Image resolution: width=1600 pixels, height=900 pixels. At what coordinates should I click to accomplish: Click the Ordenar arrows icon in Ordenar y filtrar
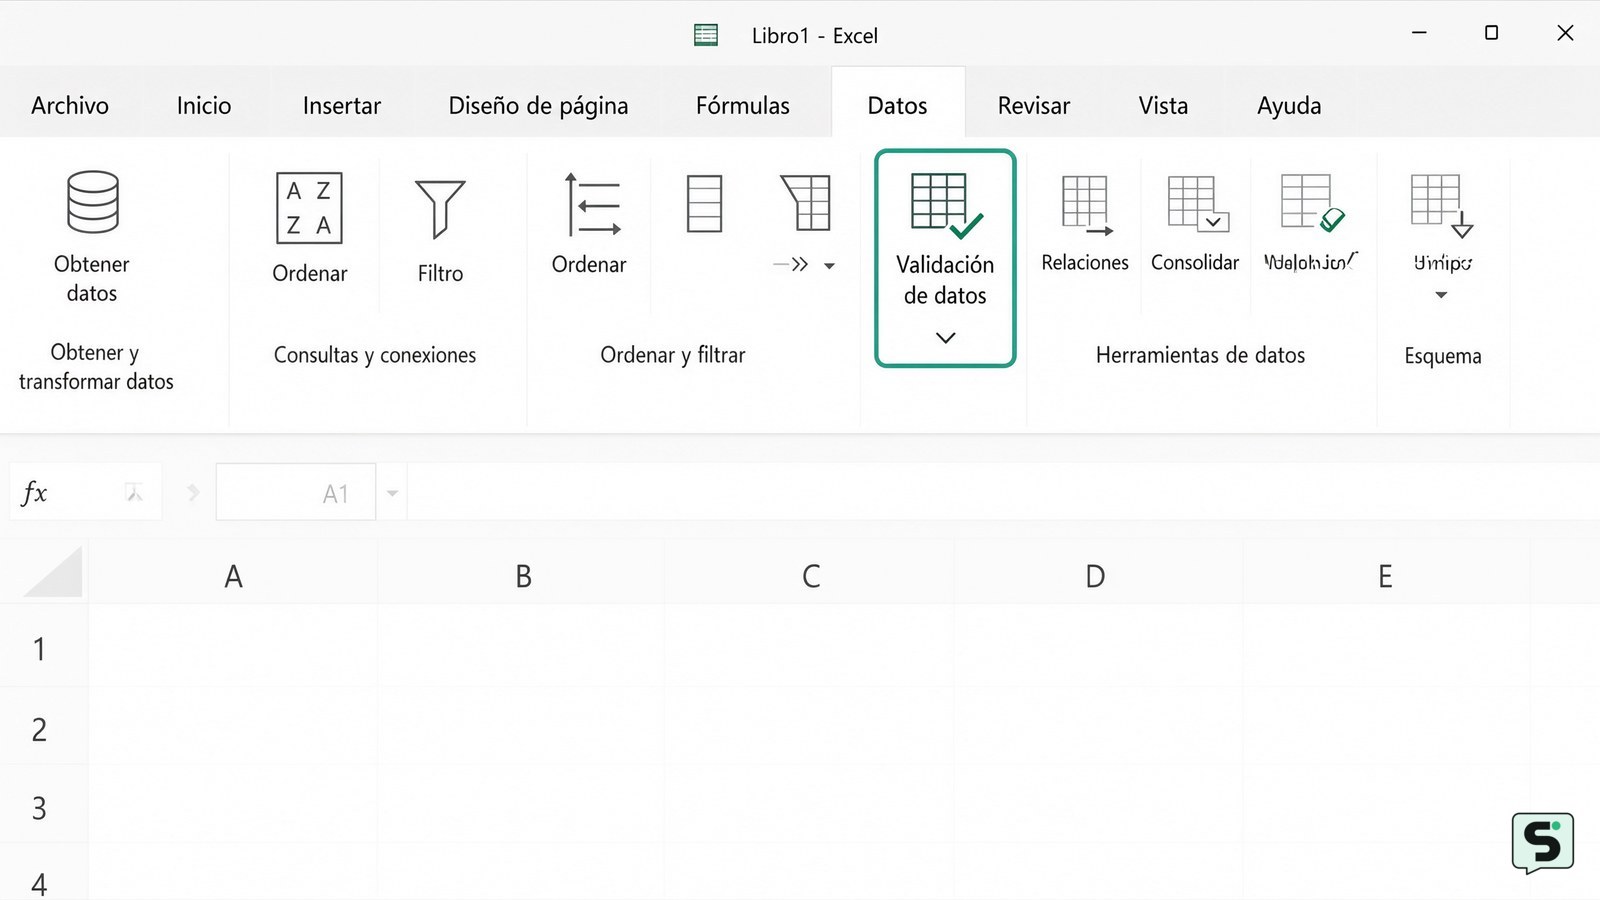tap(592, 205)
